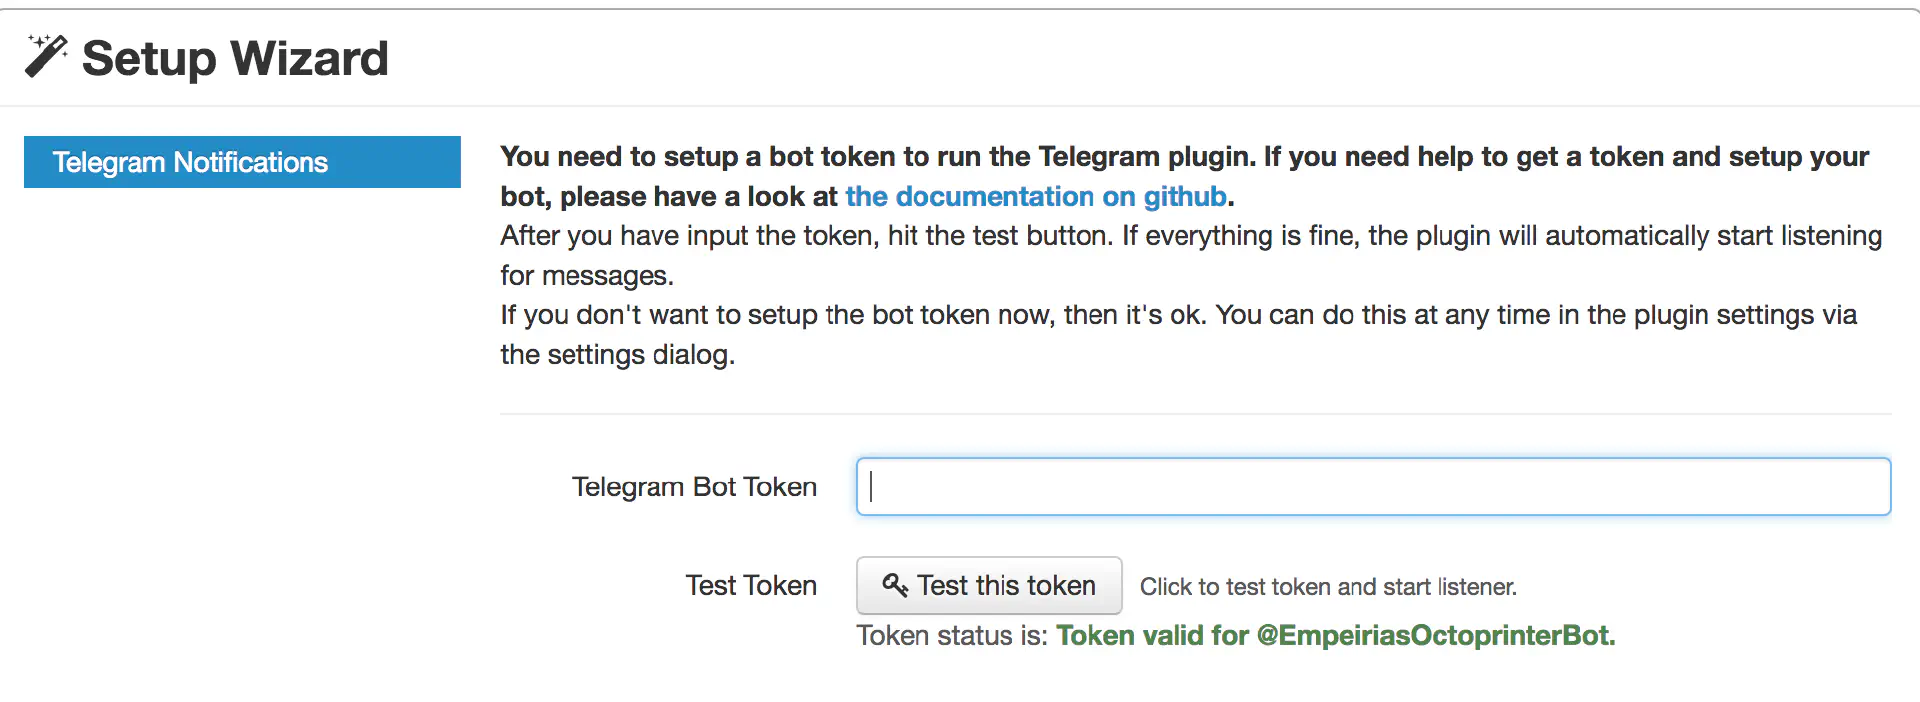The image size is (1920, 702).
Task: Click the @EmpeiriasOctoprinterBot bot name
Action: coord(1435,636)
